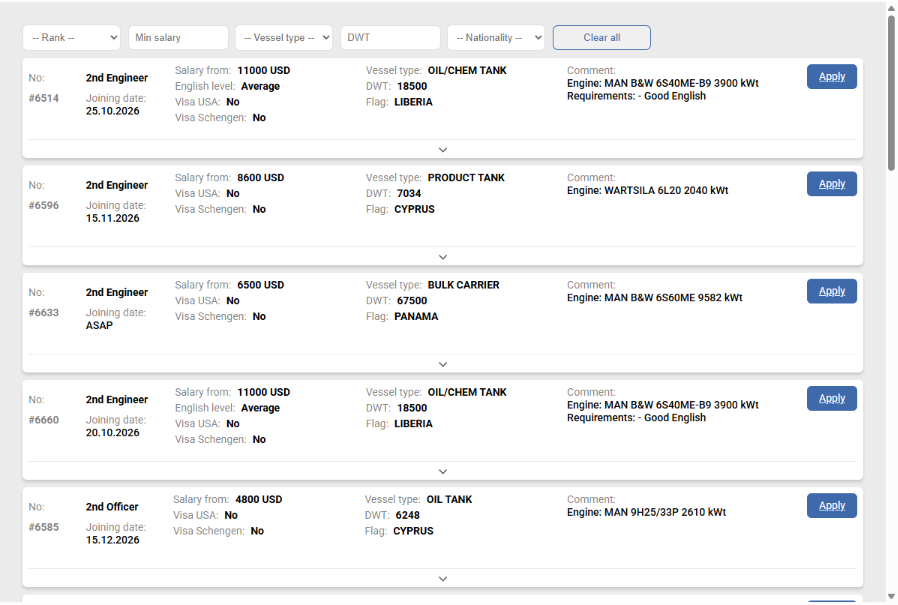Click joining date 15.11.2026

(113, 218)
